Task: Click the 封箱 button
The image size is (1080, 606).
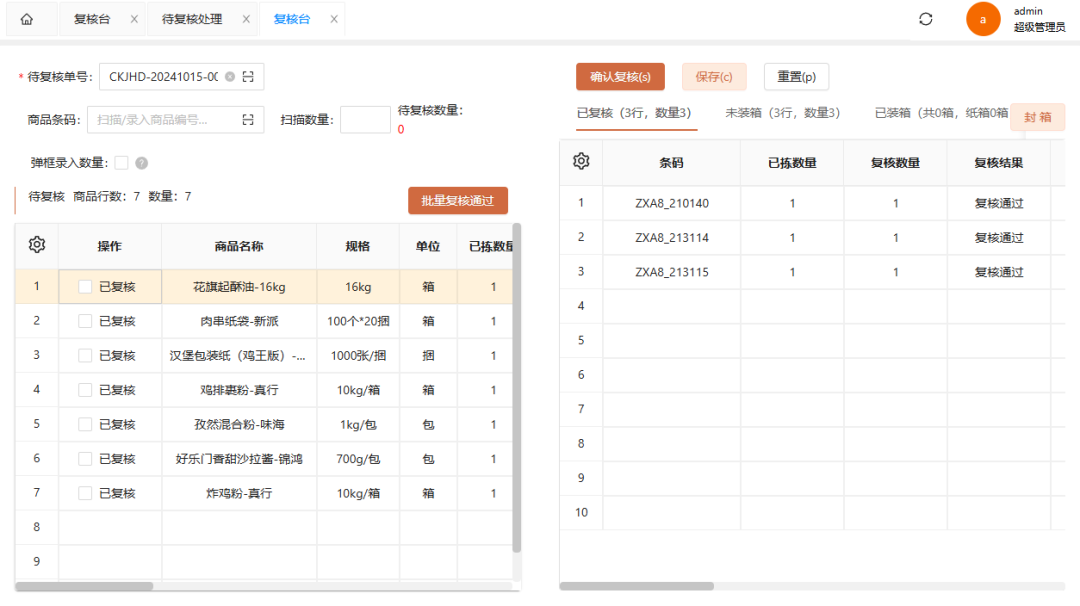Action: click(x=1037, y=117)
